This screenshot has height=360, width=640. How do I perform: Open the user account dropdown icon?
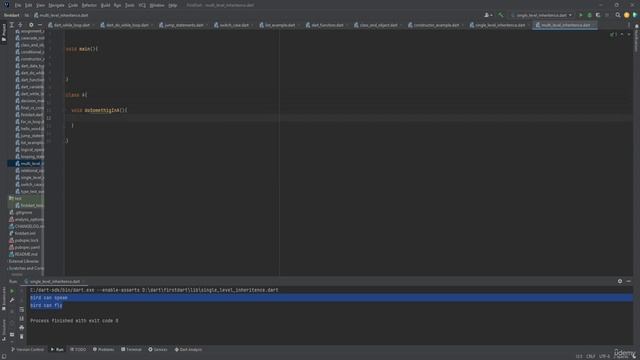click(x=488, y=15)
